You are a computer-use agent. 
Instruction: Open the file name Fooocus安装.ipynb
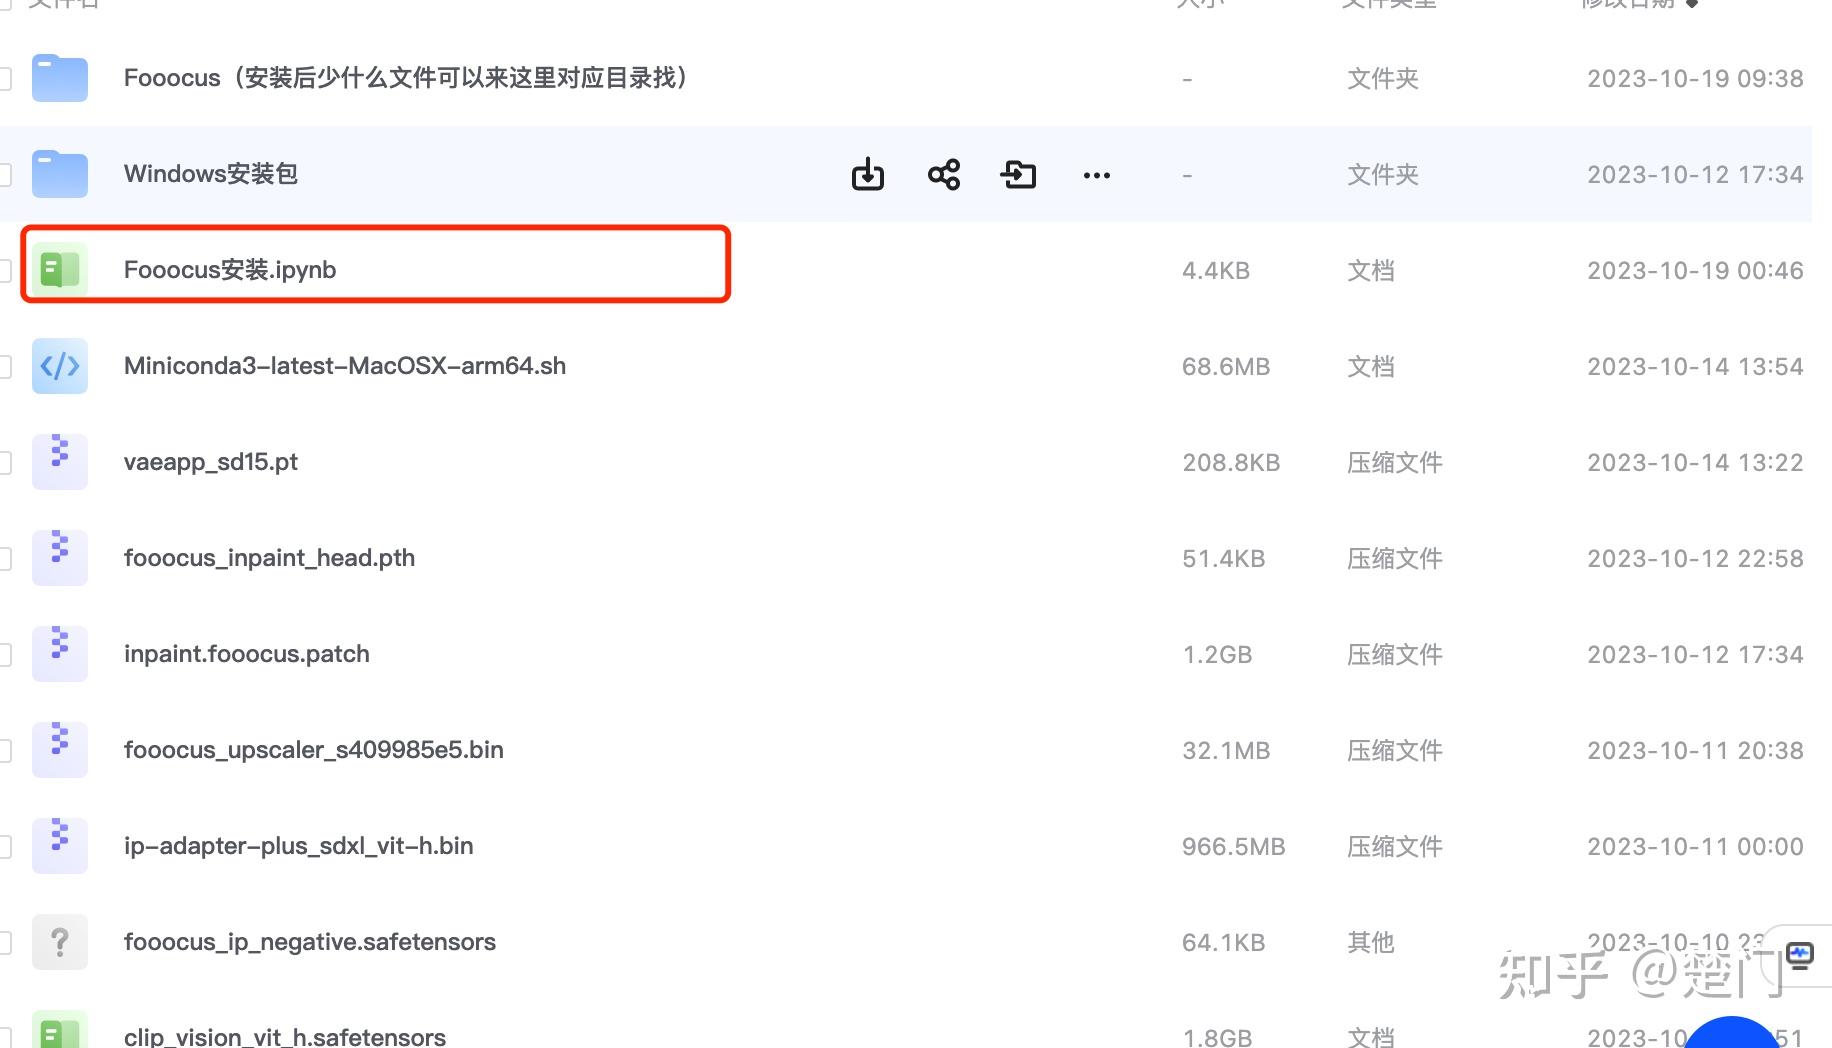click(230, 270)
